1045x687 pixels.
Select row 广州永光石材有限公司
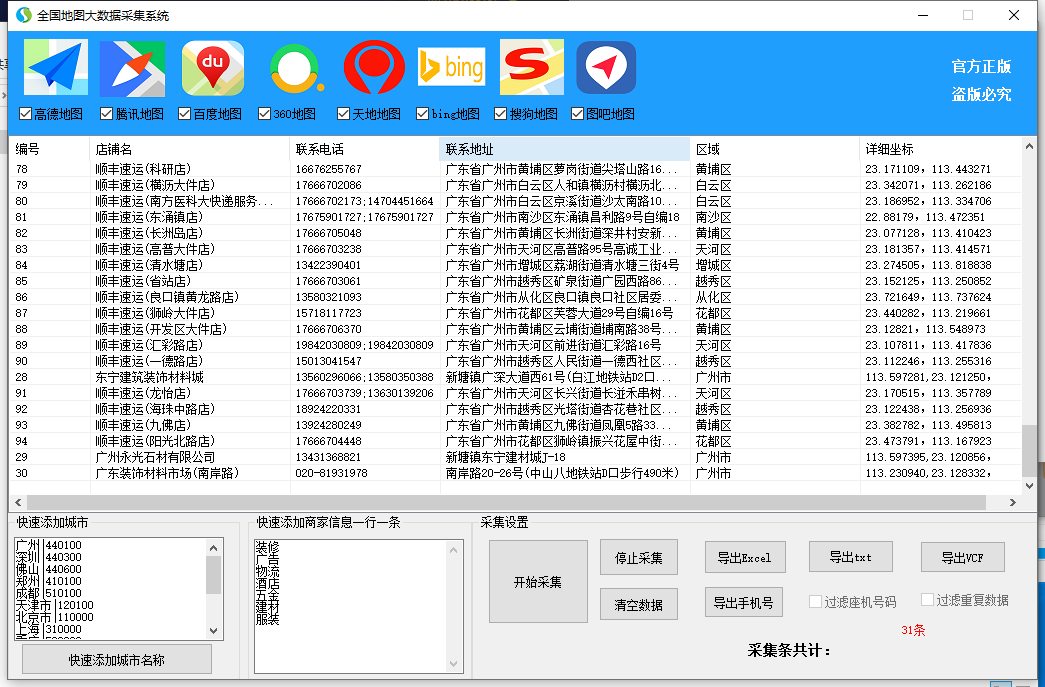pos(516,457)
